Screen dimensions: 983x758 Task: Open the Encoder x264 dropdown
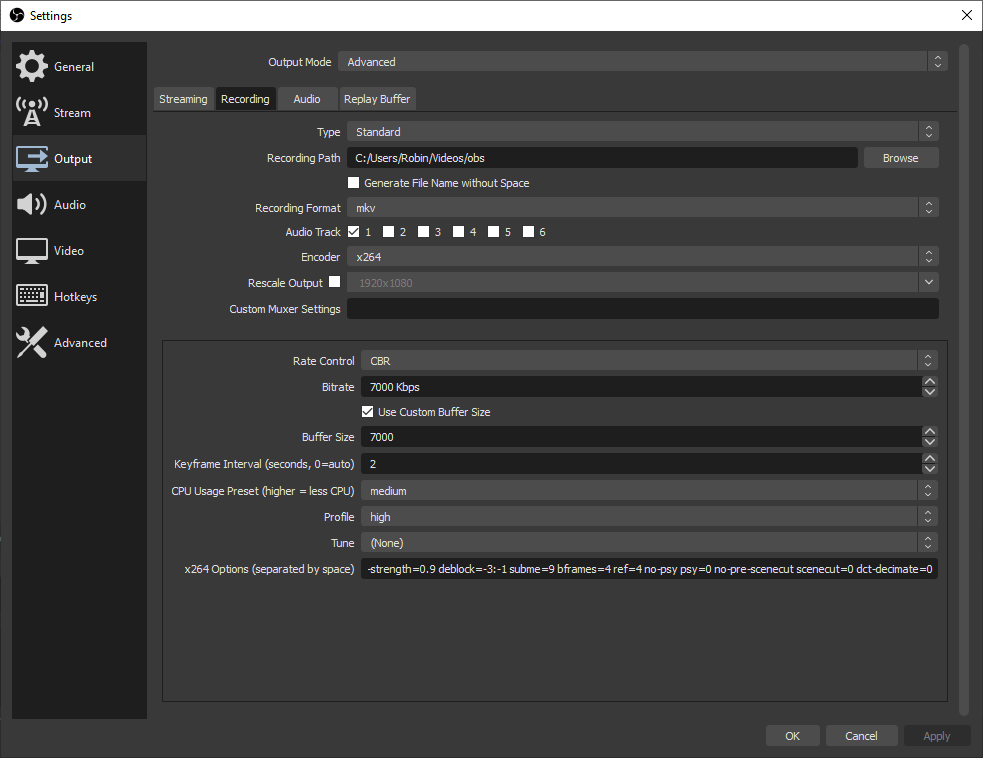tap(643, 256)
